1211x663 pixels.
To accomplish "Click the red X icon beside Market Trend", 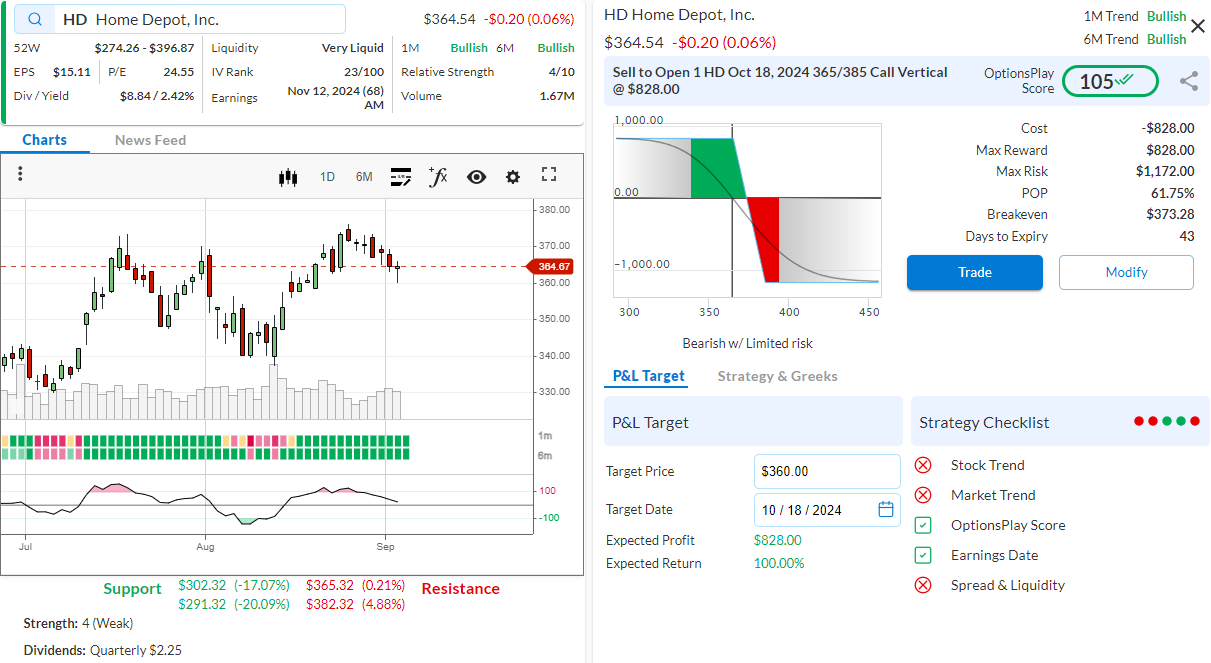I will 924,495.
